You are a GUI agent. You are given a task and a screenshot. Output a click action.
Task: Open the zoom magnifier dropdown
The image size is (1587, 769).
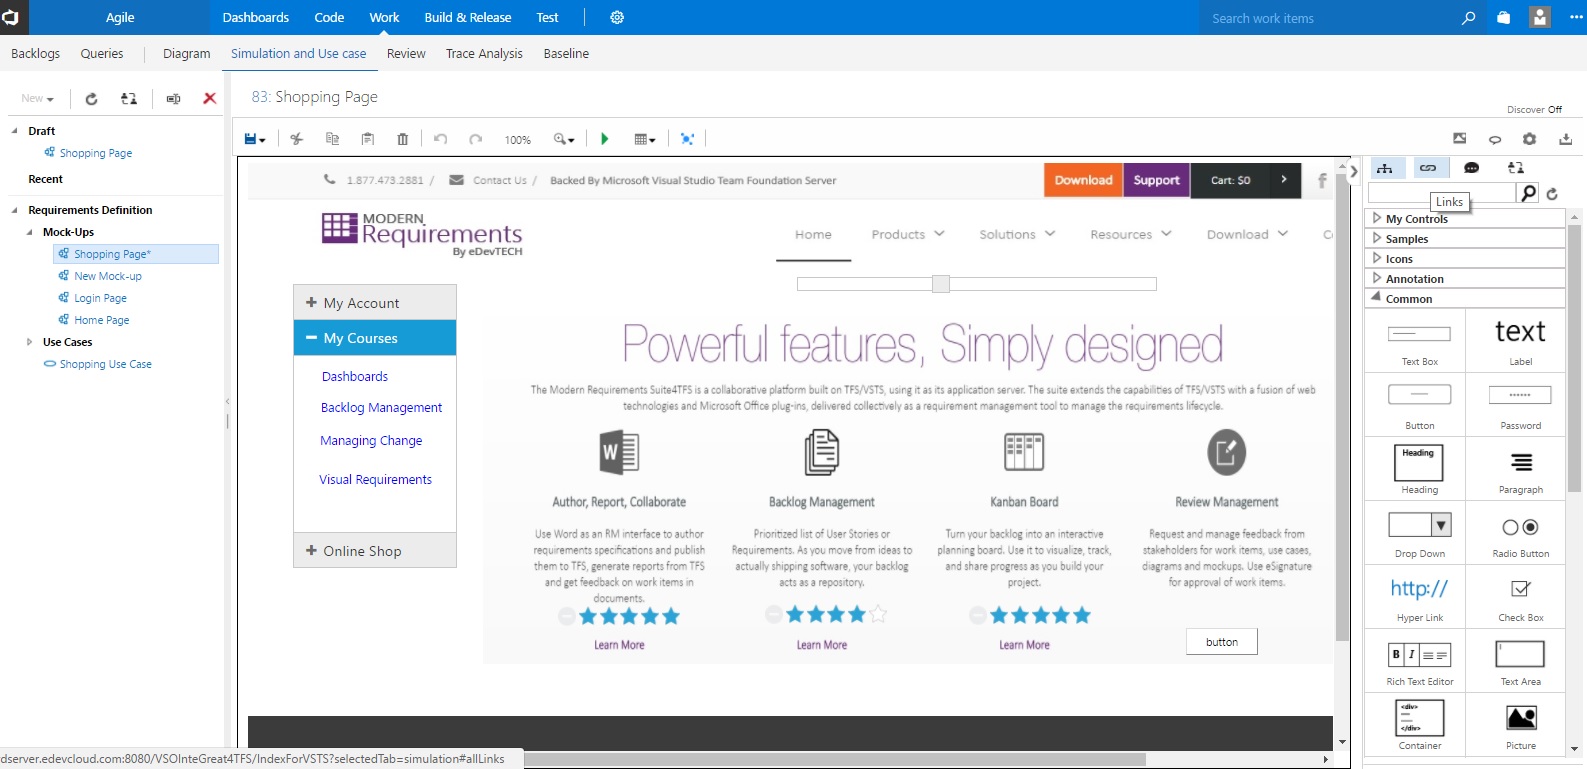tap(564, 139)
